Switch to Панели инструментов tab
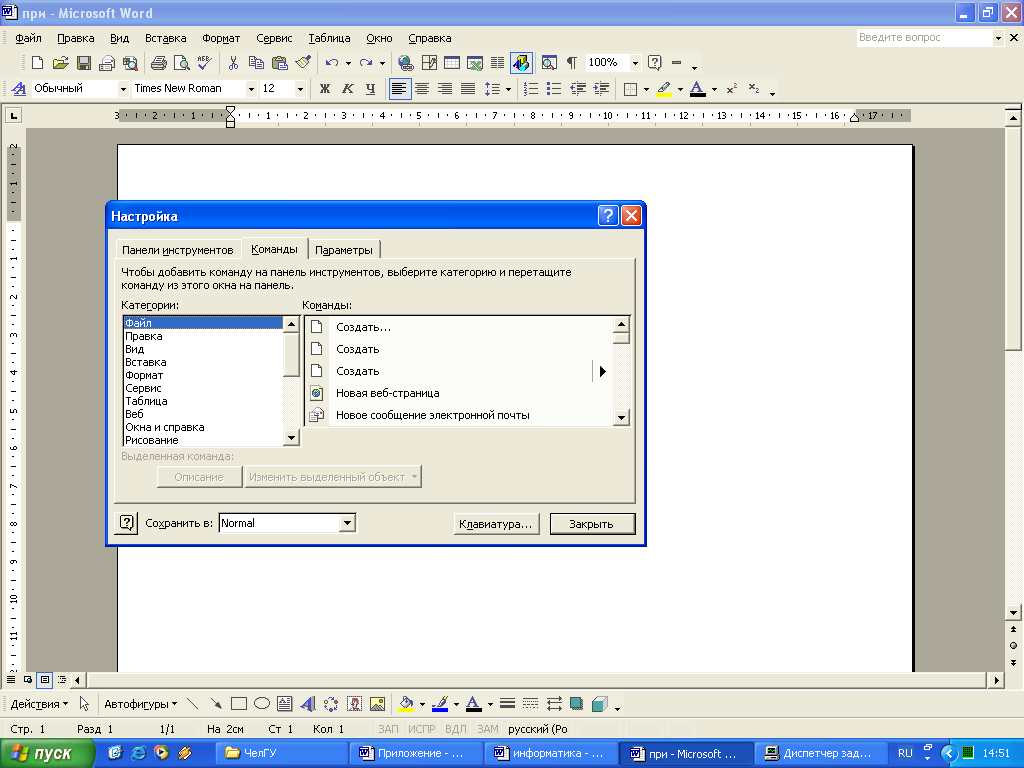1024x768 pixels. pyautogui.click(x=178, y=250)
